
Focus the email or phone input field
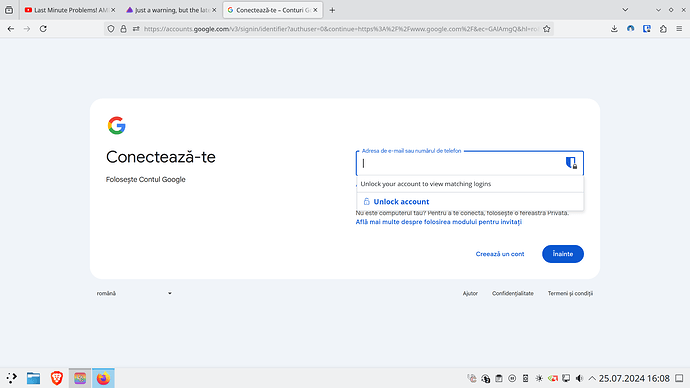pos(460,163)
